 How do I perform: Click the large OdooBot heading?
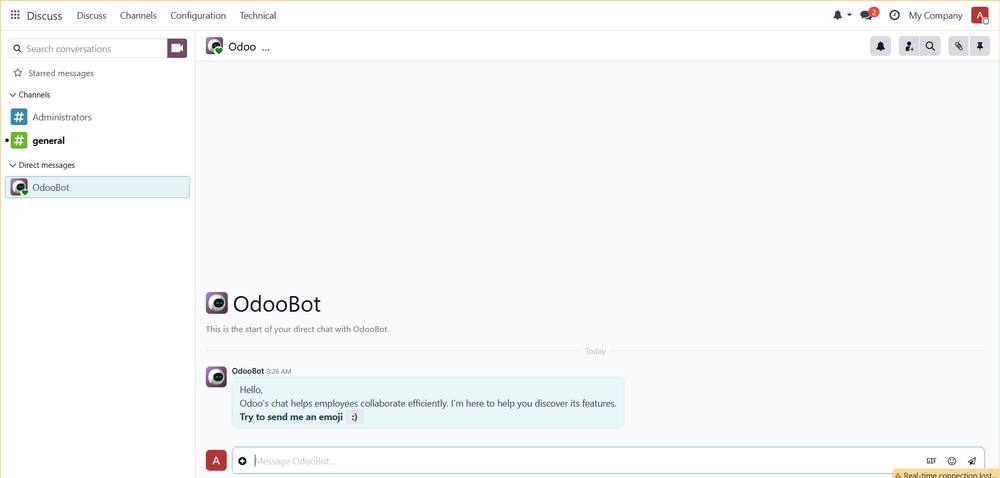pyautogui.click(x=277, y=304)
